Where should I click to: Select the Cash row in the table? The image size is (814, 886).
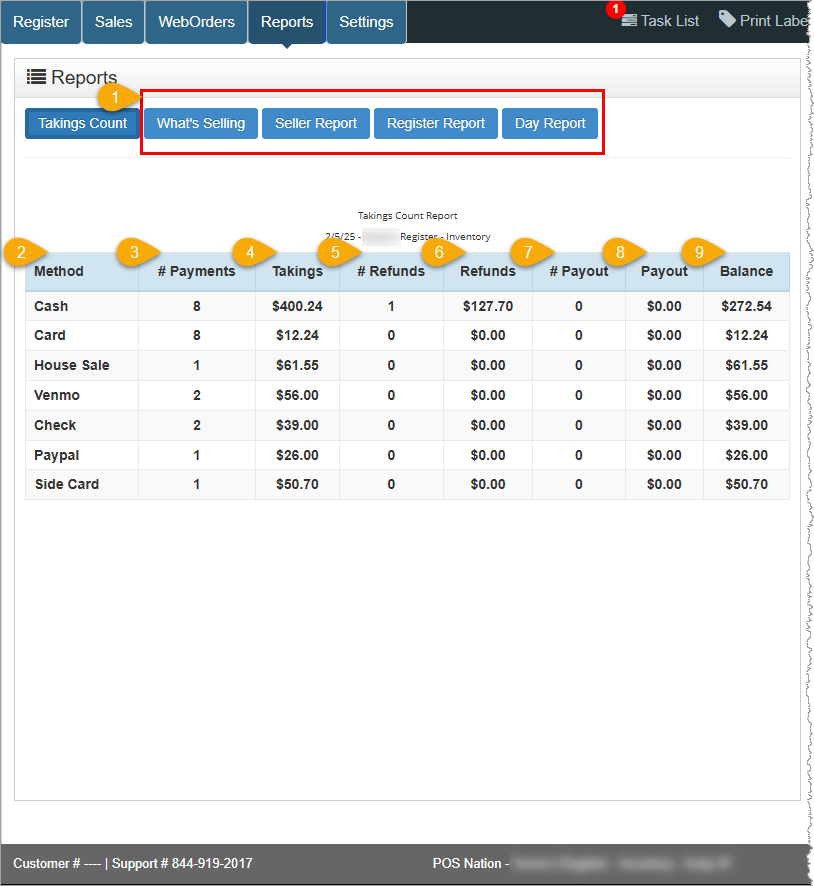click(x=51, y=306)
